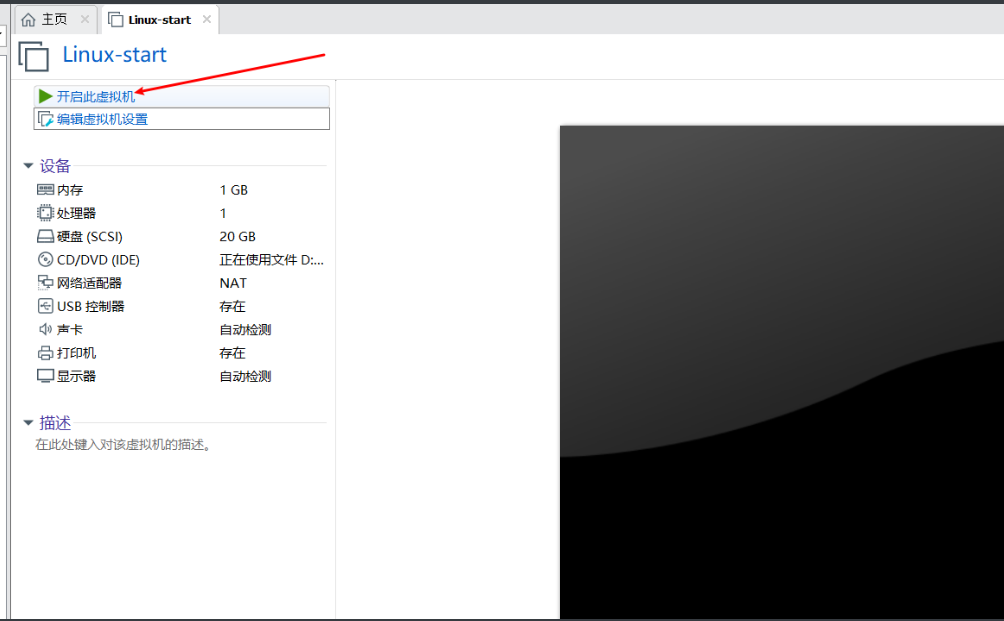This screenshot has height=621, width=1004.
Task: Click the sound card (声卡) speaker icon
Action: pyautogui.click(x=45, y=329)
